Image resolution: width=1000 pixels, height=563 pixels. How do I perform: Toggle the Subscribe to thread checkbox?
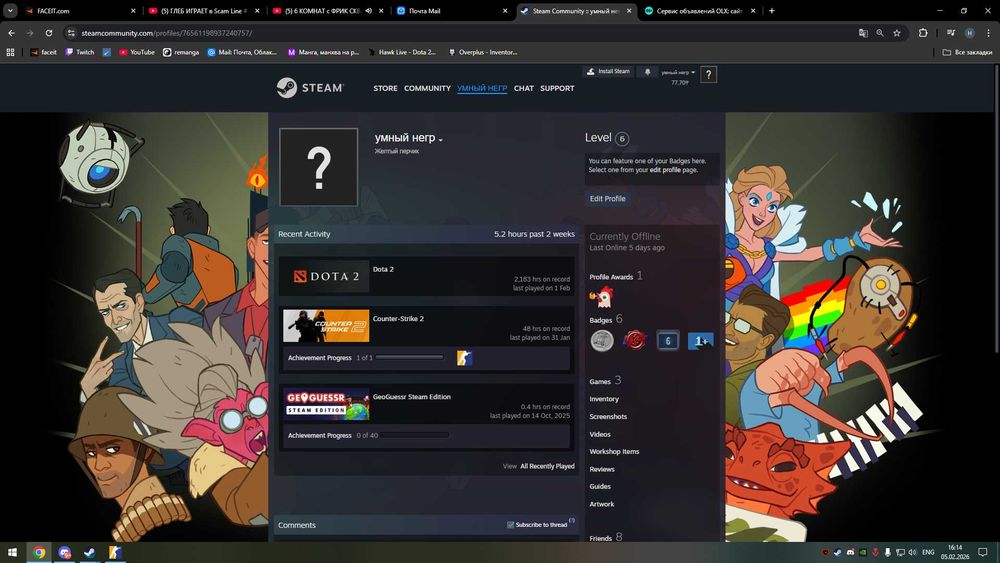(x=510, y=525)
